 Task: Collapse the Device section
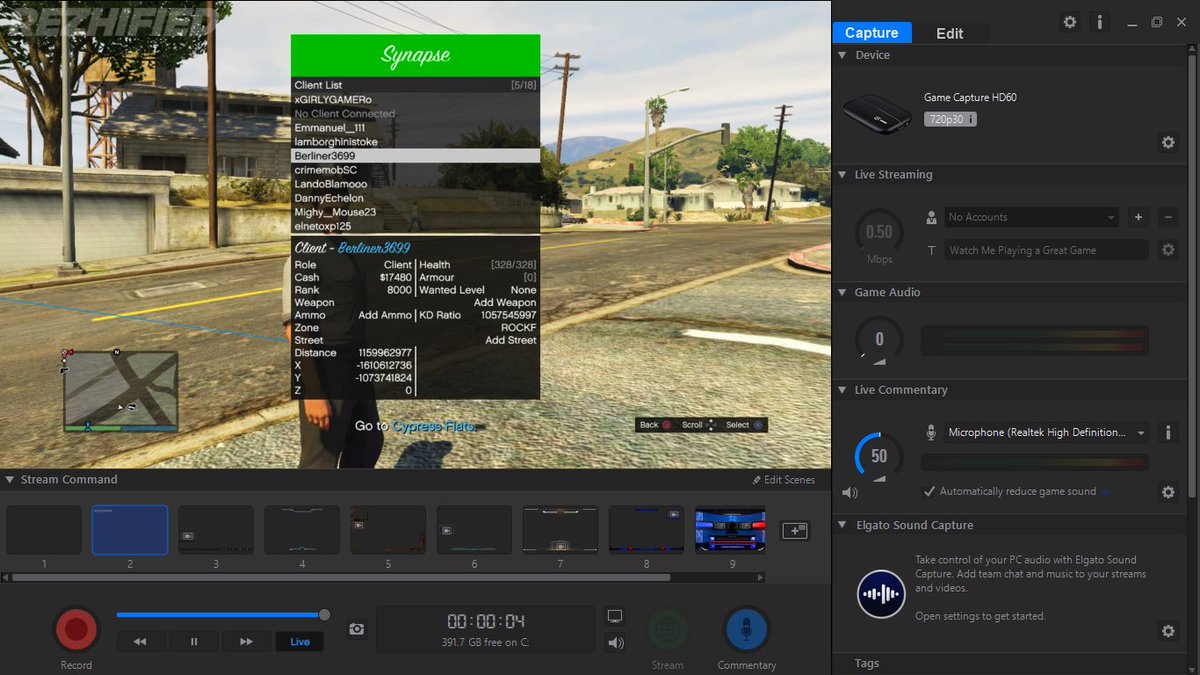pyautogui.click(x=842, y=55)
